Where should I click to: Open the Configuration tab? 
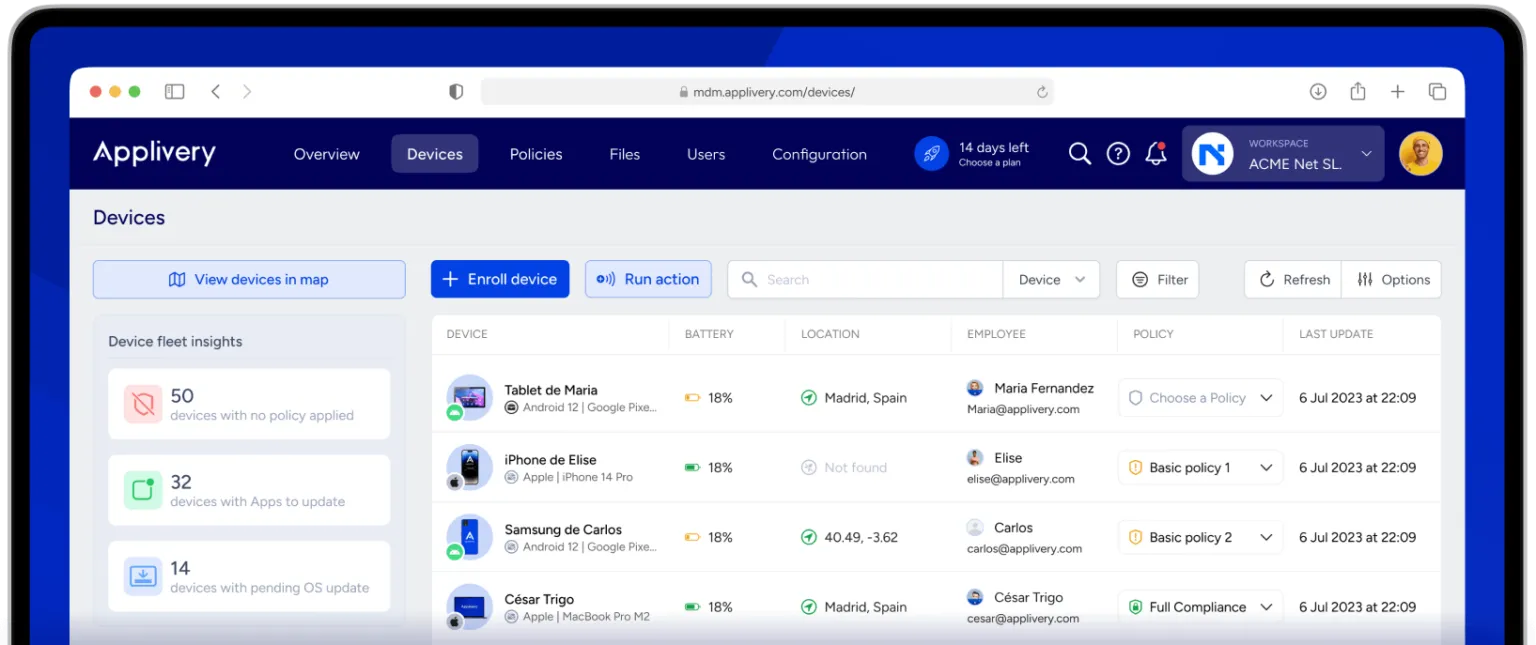(x=819, y=154)
